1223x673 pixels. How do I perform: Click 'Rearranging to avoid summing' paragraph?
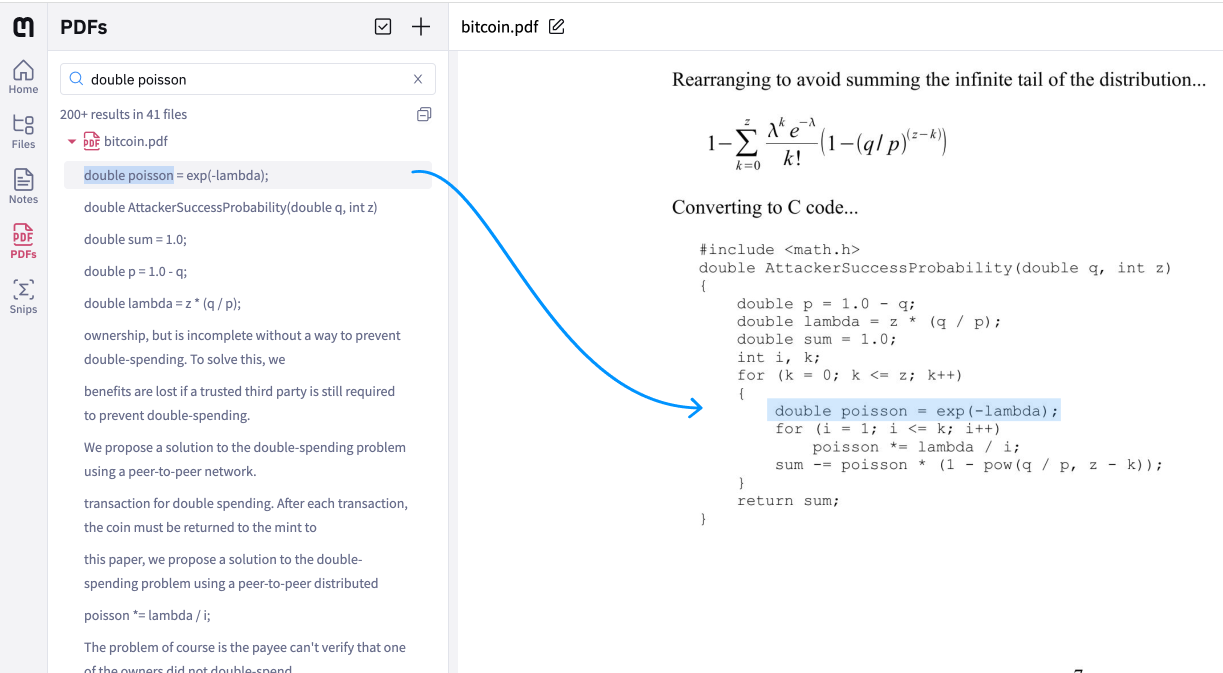click(939, 79)
